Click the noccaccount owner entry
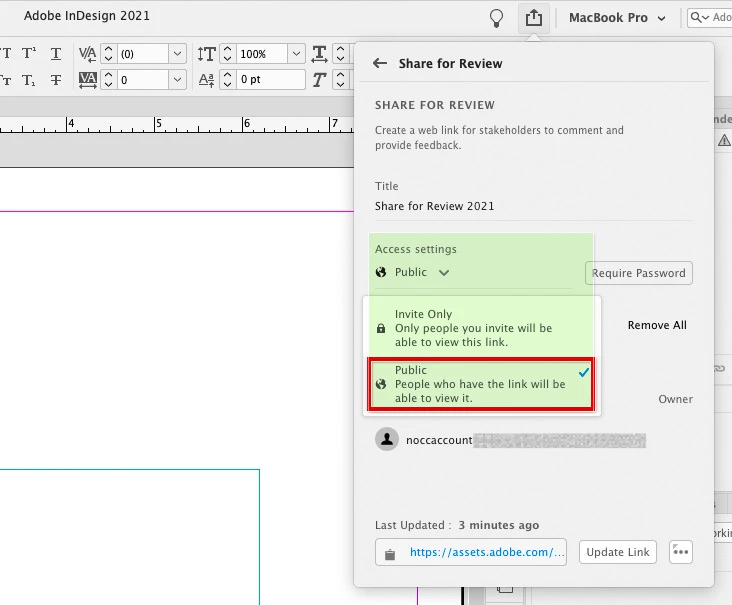732x605 pixels. [510, 440]
